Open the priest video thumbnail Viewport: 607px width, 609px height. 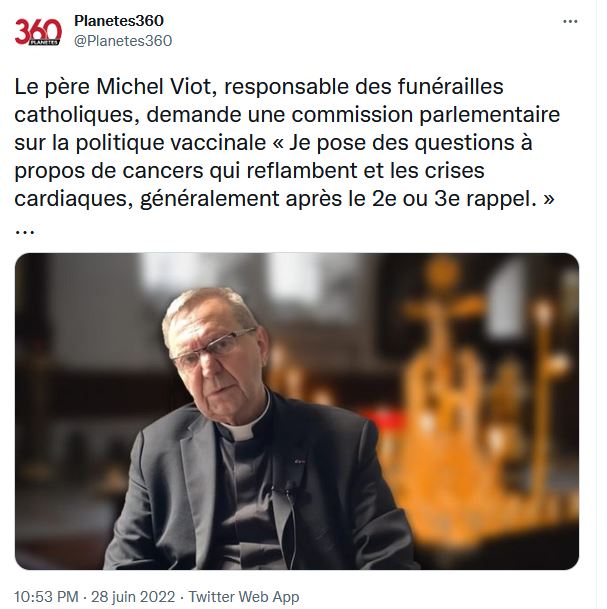click(x=297, y=410)
